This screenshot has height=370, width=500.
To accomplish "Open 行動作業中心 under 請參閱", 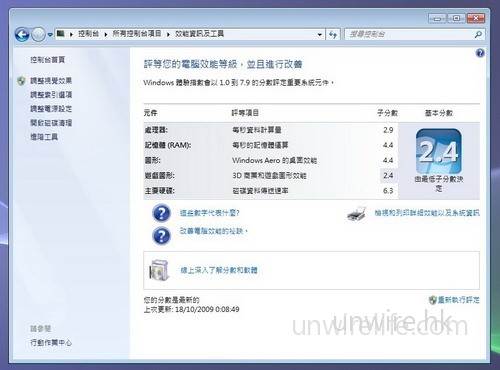I will pyautogui.click(x=51, y=343).
